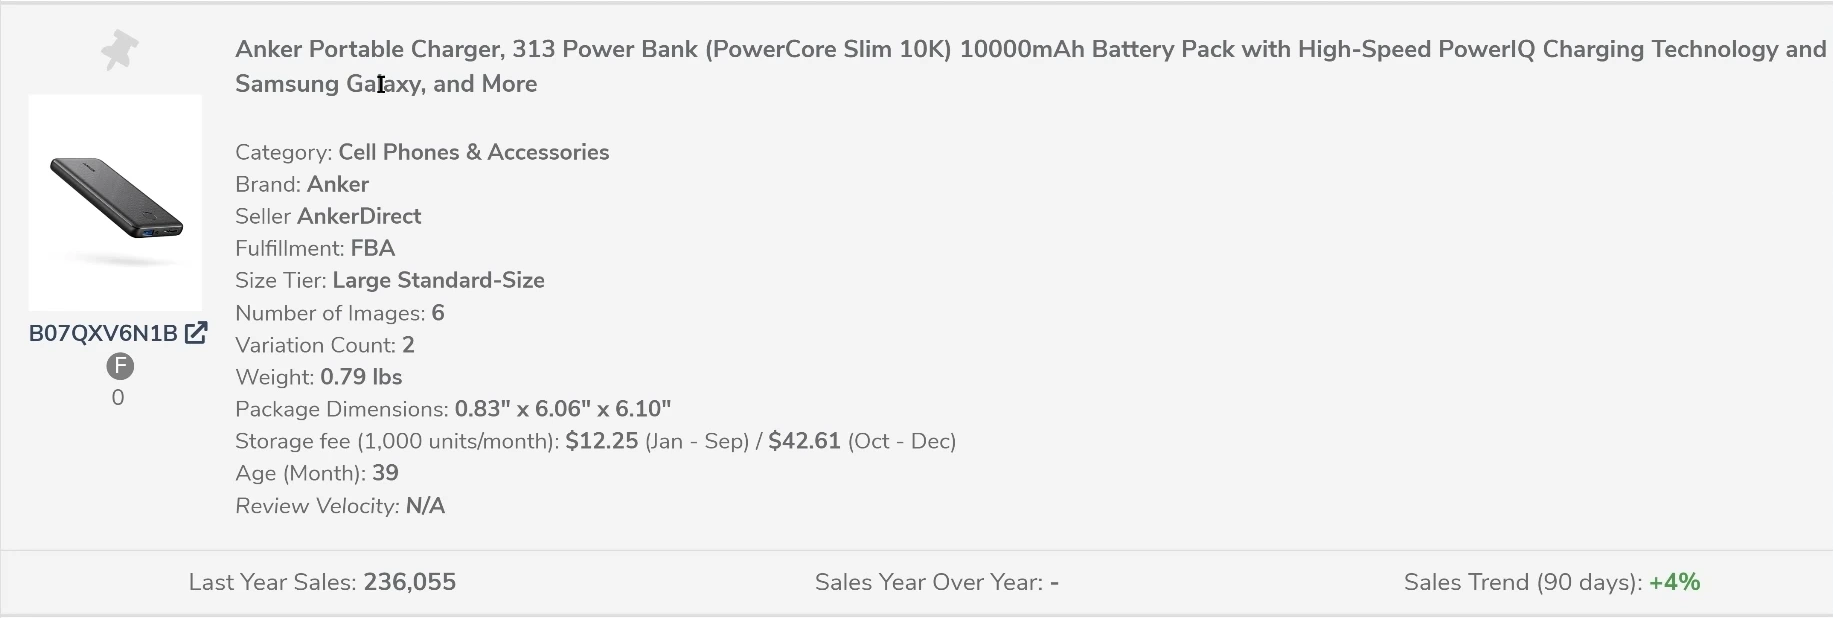
Task: Pin this product with the pushpin icon
Action: pyautogui.click(x=119, y=50)
